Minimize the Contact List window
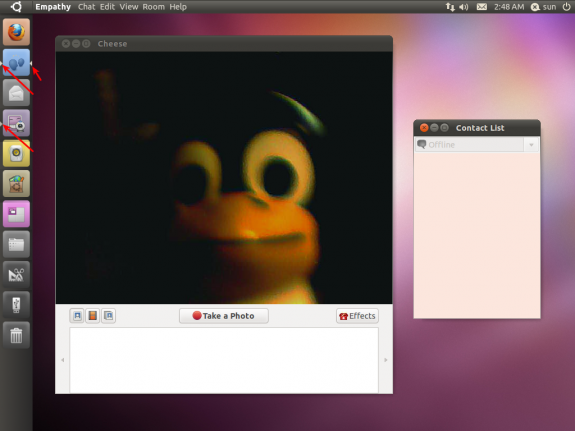 434,128
